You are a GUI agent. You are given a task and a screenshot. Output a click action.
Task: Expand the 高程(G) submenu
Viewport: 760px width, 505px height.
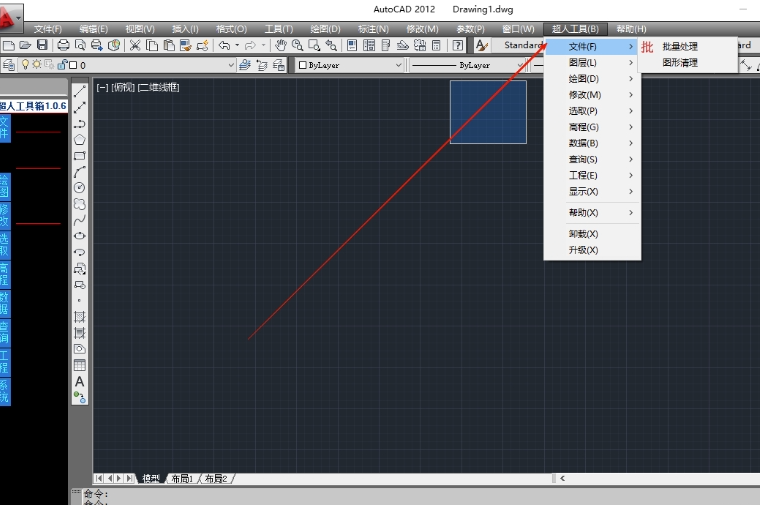pos(592,127)
